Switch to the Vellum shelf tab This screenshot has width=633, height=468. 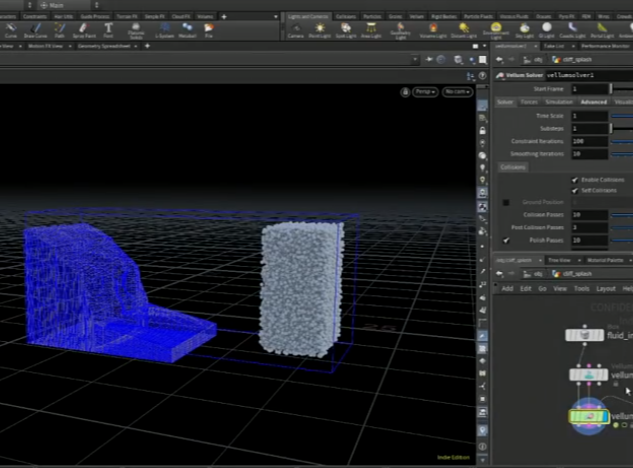click(416, 17)
